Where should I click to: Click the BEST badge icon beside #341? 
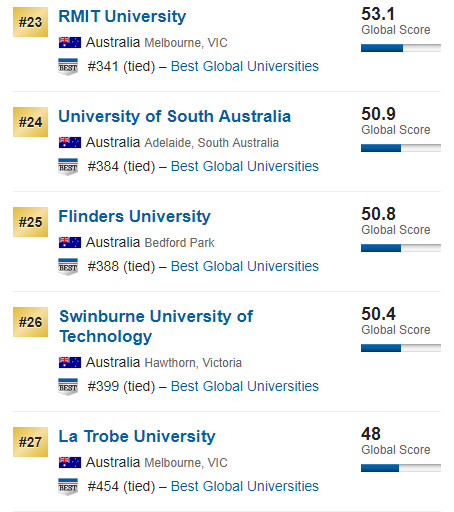[68, 67]
